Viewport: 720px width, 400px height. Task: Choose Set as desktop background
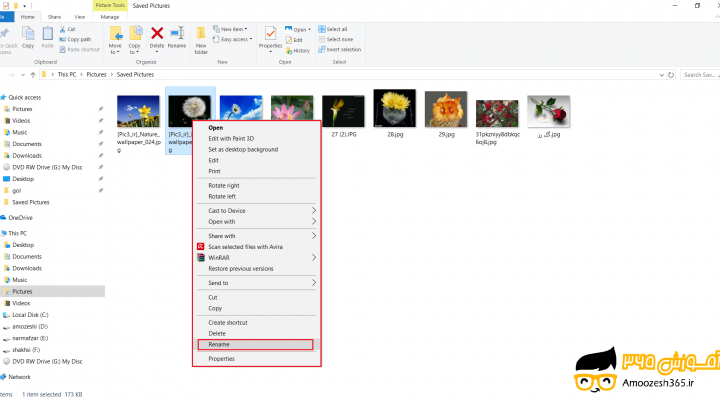coord(243,149)
